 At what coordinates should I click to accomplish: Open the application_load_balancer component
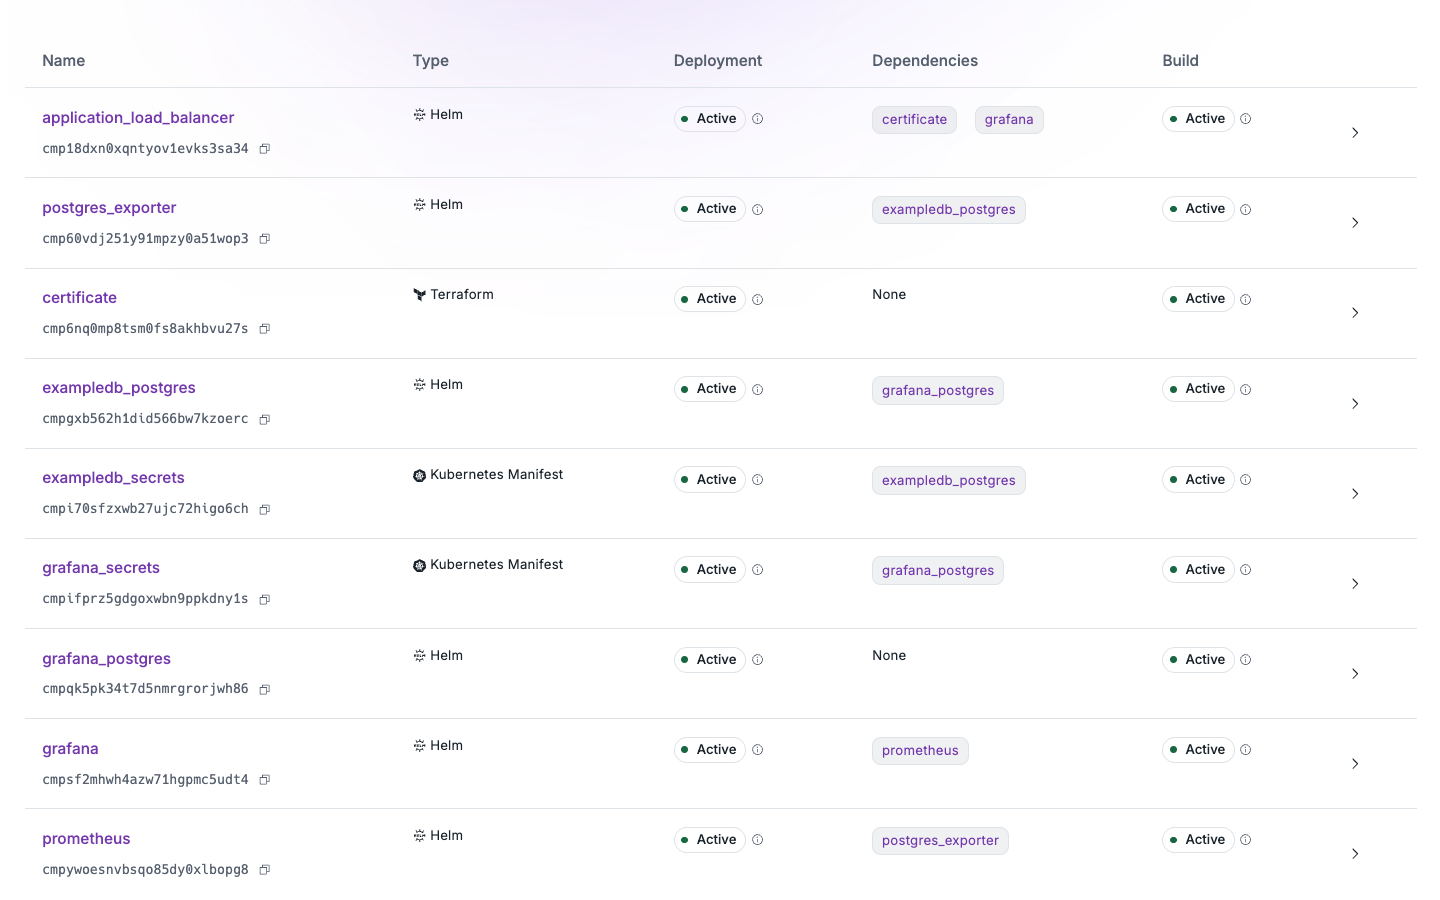click(x=138, y=117)
